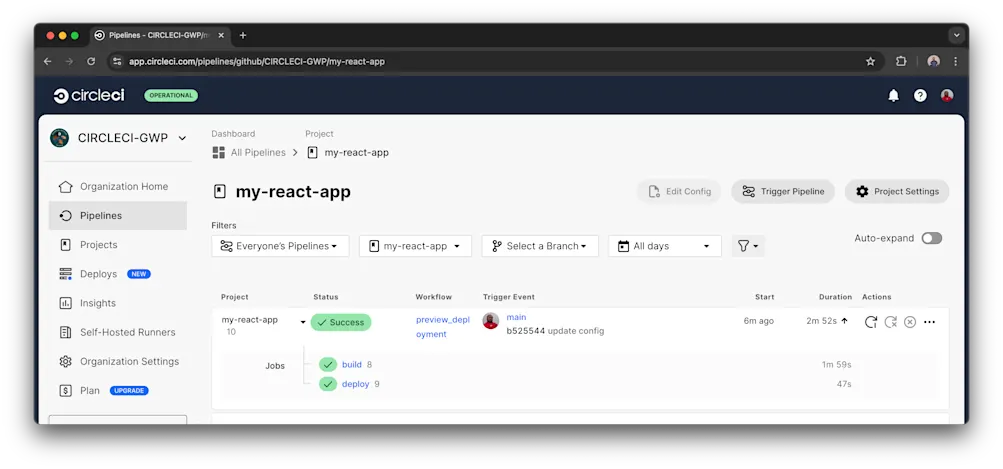
Task: Open Projects in the sidebar
Action: (118, 245)
